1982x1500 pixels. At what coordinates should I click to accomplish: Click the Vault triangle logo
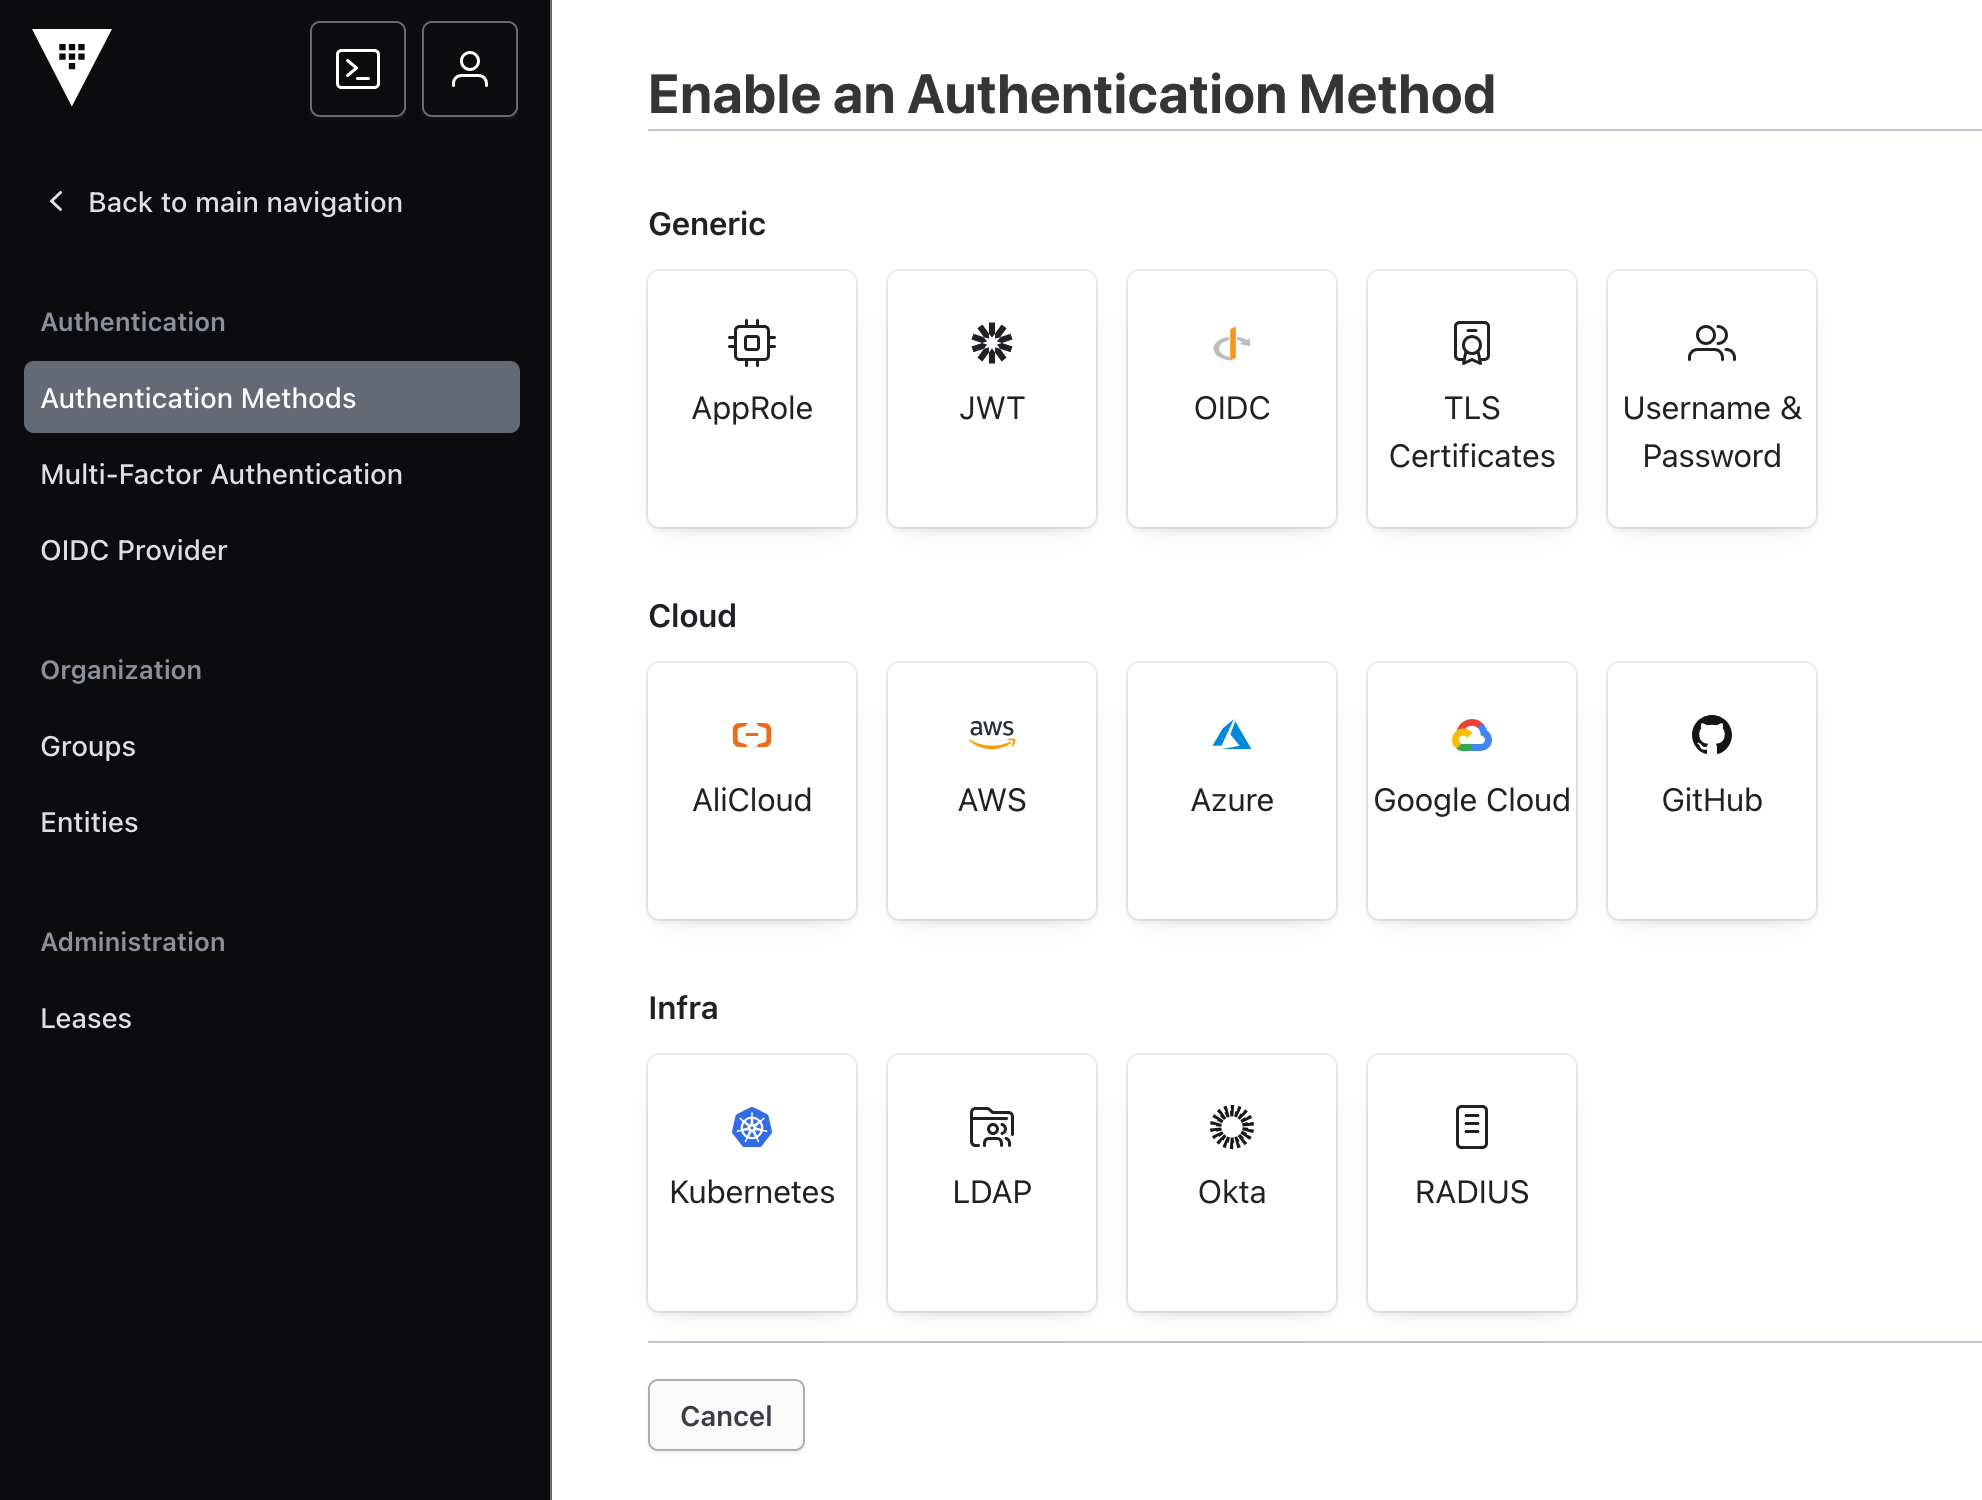pos(71,66)
